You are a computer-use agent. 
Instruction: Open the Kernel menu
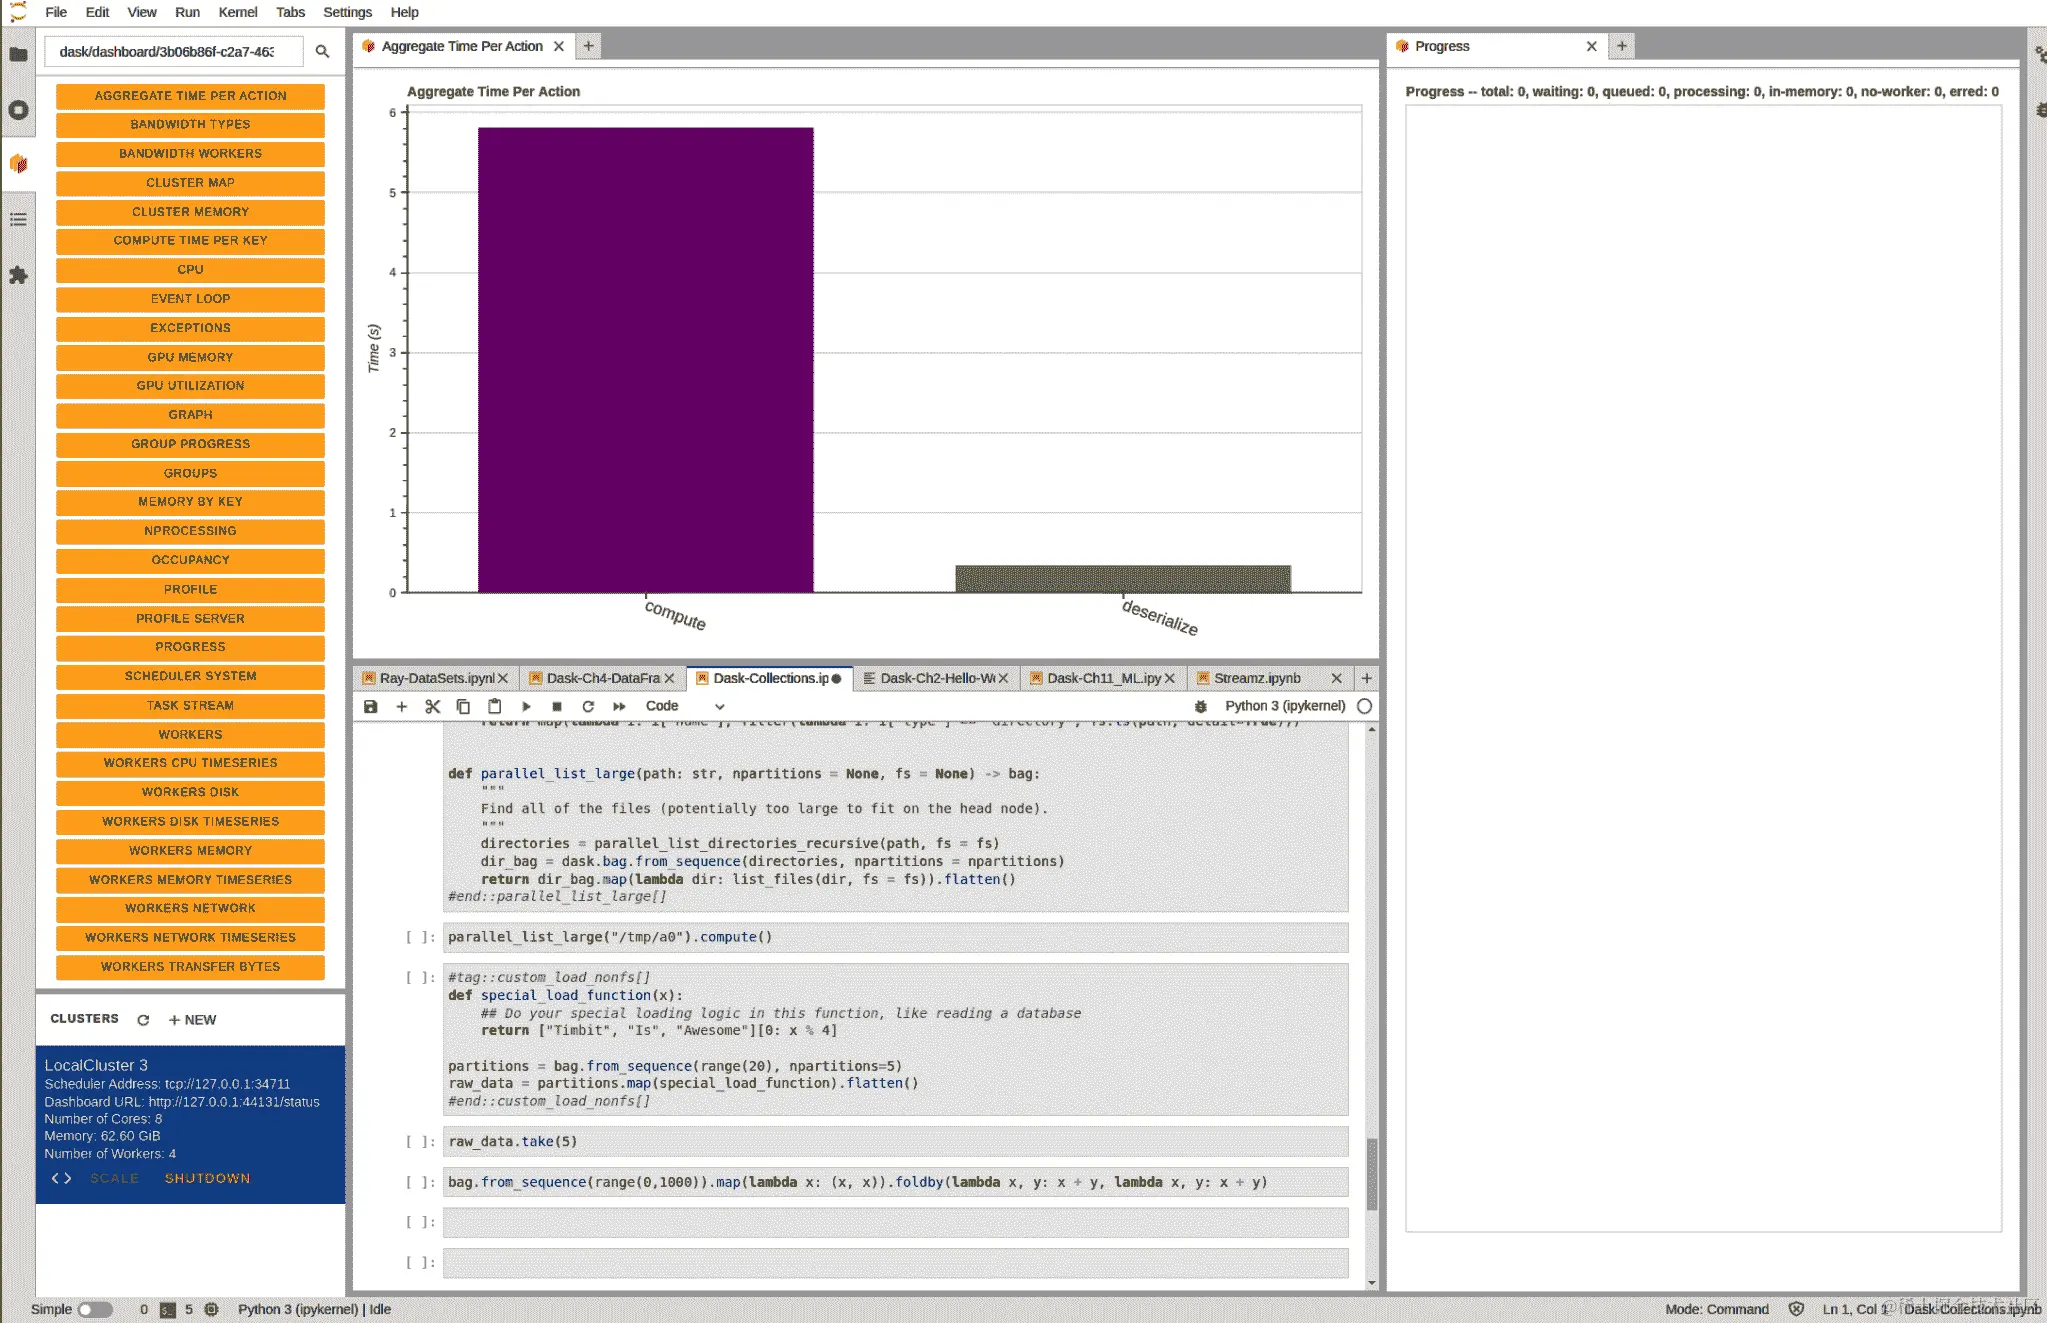(237, 12)
